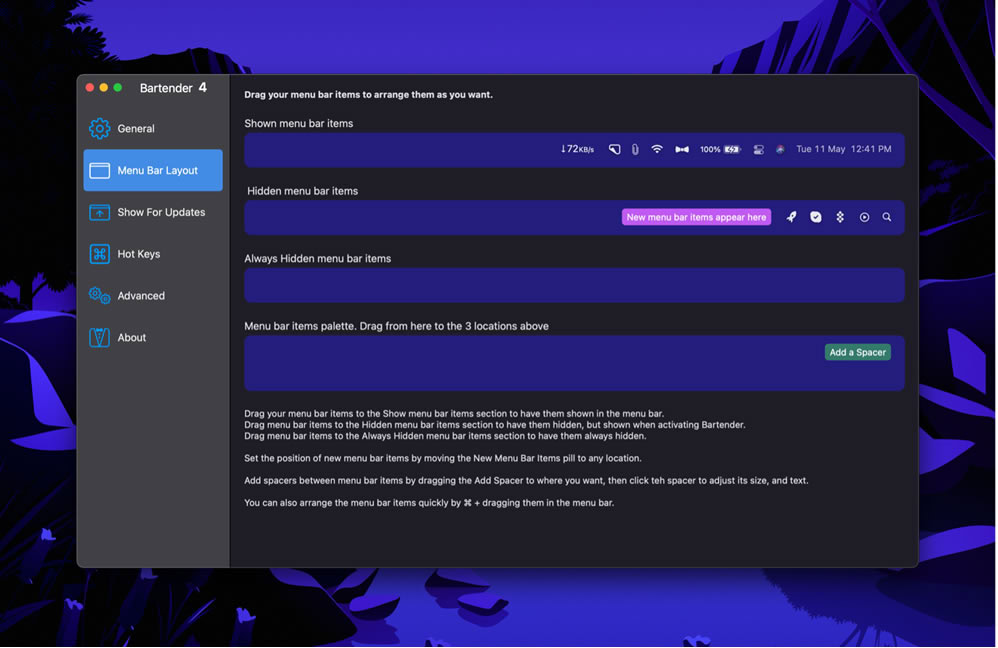Open the About section
The image size is (998, 648).
153,337
